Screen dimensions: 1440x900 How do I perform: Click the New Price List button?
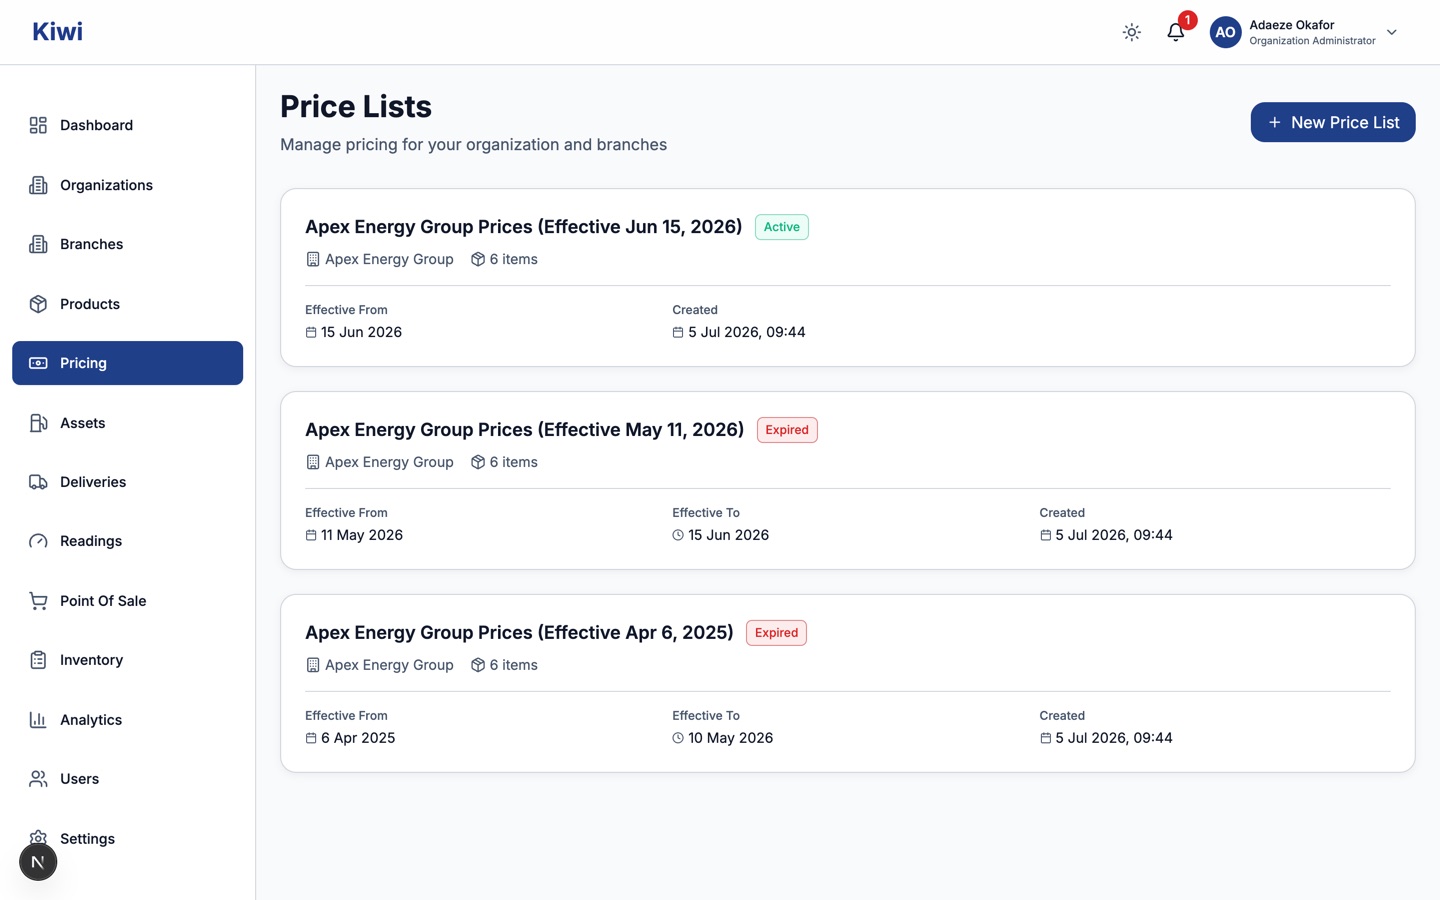click(1332, 122)
